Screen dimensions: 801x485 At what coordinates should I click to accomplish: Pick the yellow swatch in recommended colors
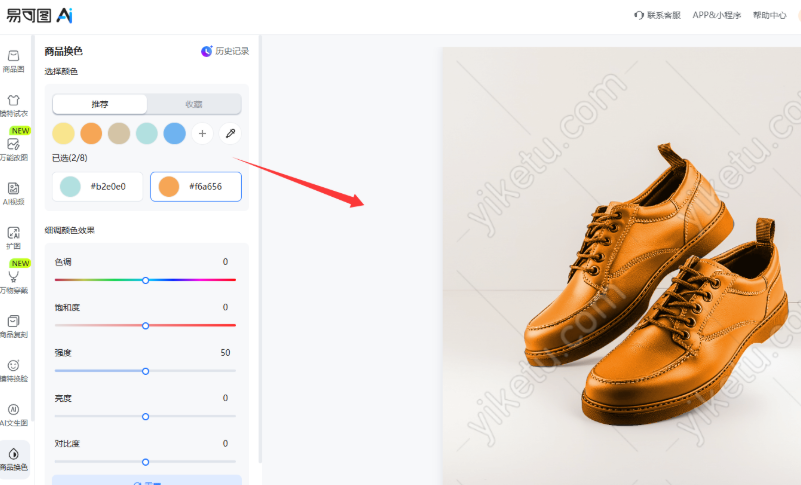coord(63,133)
